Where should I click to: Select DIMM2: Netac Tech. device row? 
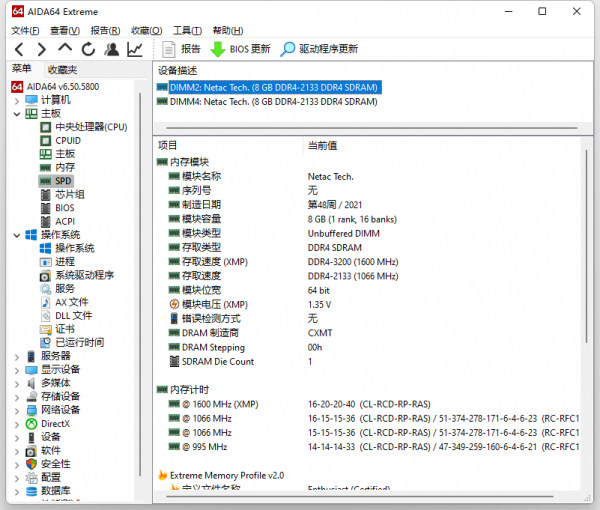coord(269,88)
